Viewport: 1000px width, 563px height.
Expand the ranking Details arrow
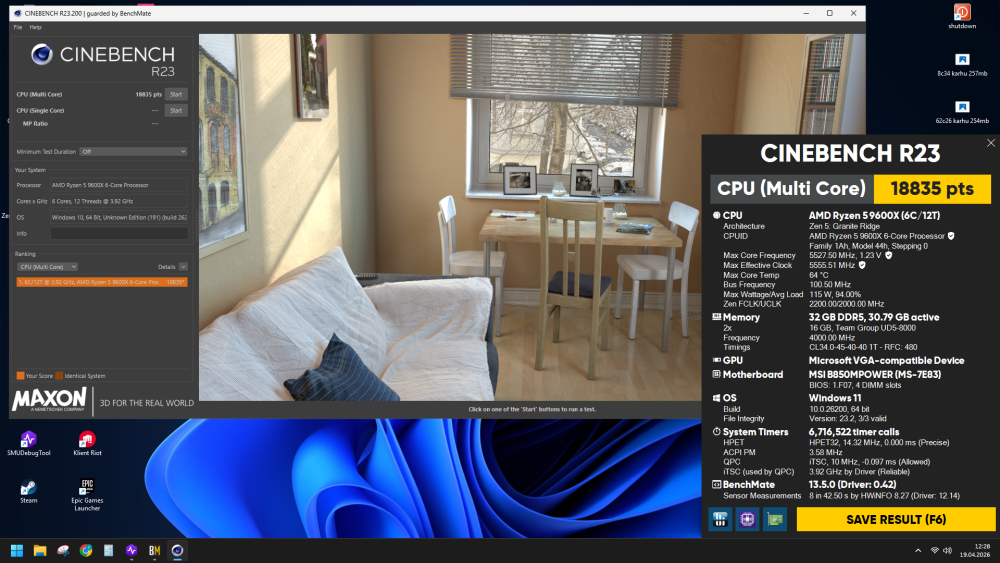point(183,267)
